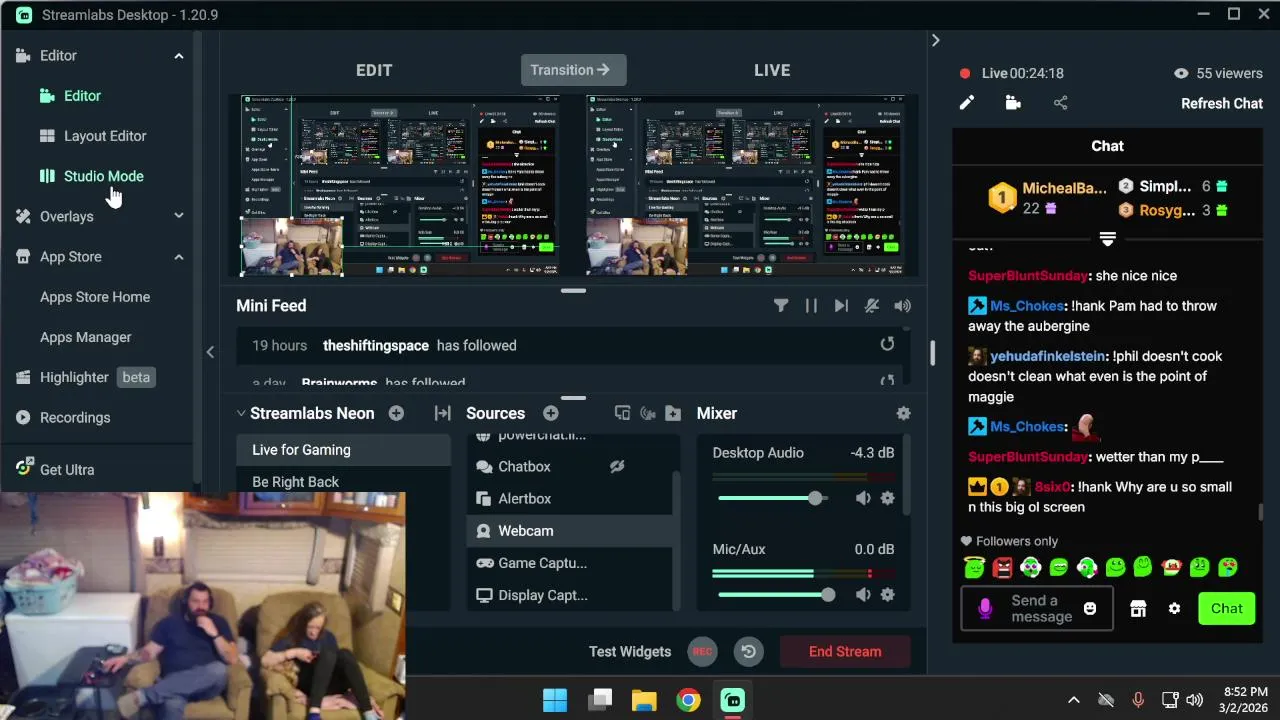Viewport: 1280px width, 720px height.
Task: Open the emoji picker in chat input
Action: tap(1090, 609)
